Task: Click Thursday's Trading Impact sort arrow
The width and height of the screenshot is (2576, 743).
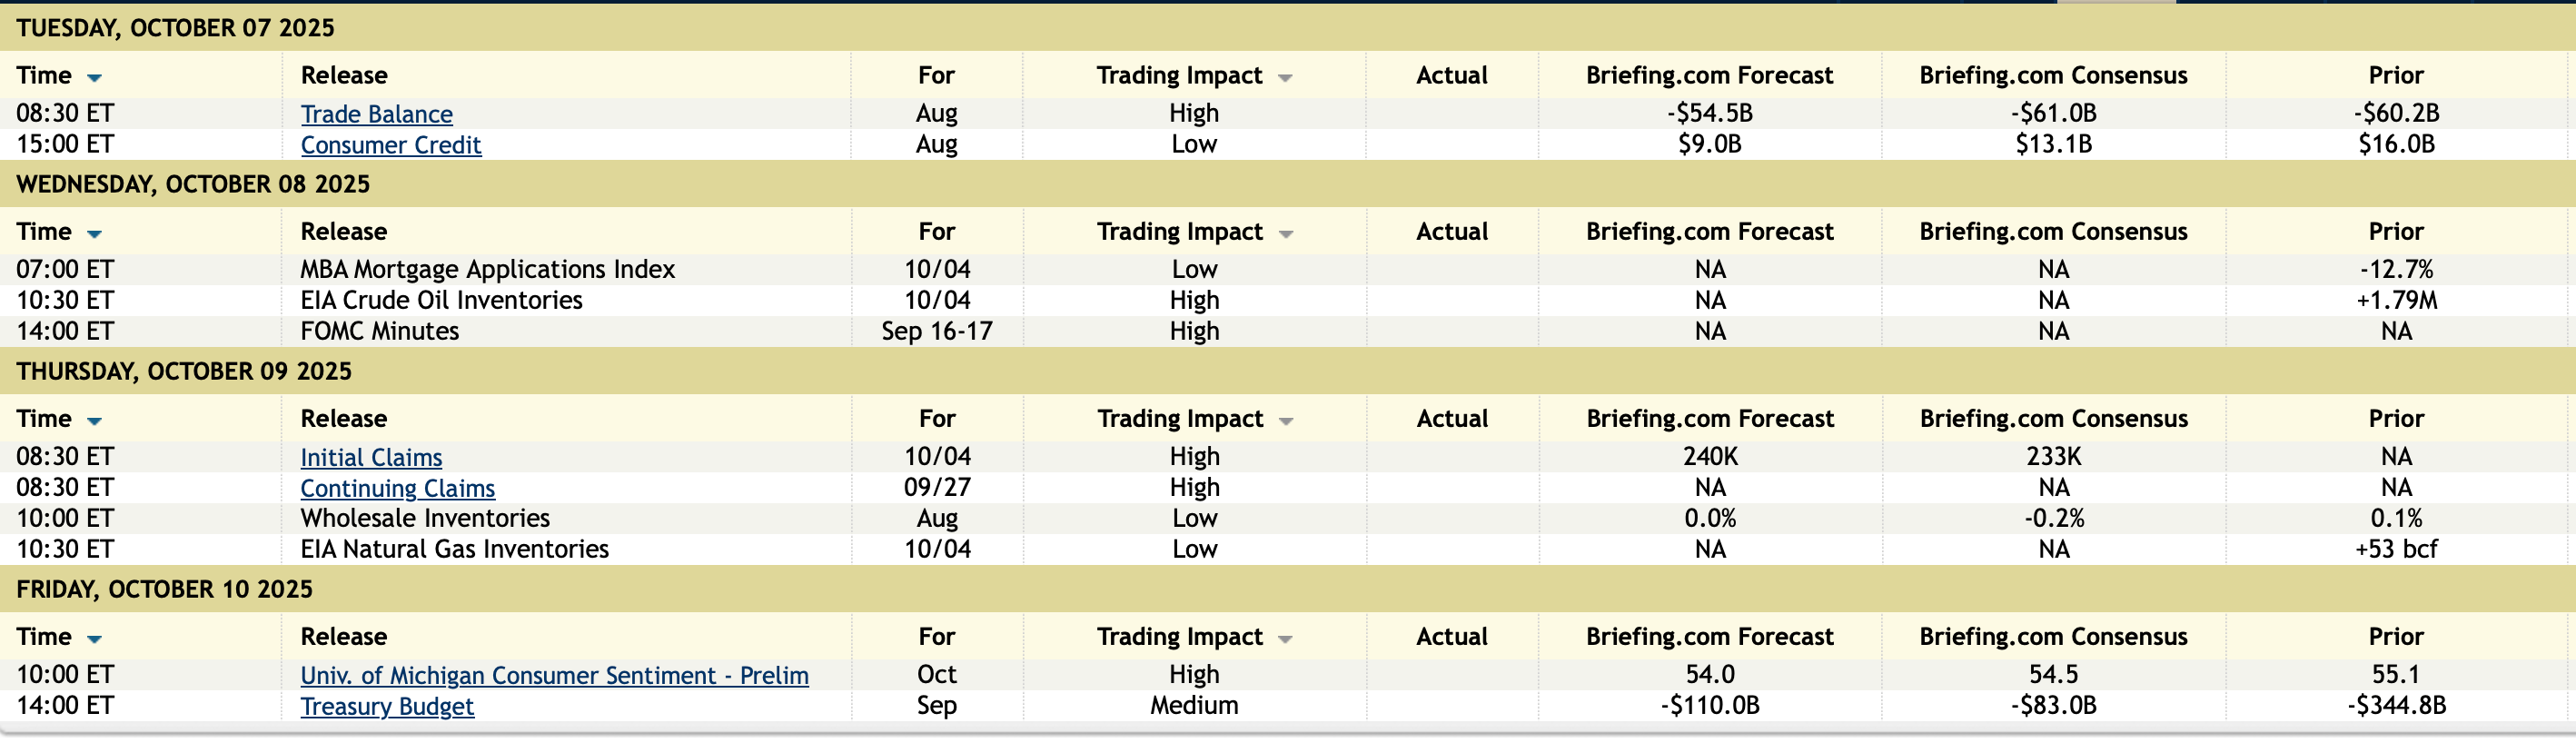Action: [1285, 421]
